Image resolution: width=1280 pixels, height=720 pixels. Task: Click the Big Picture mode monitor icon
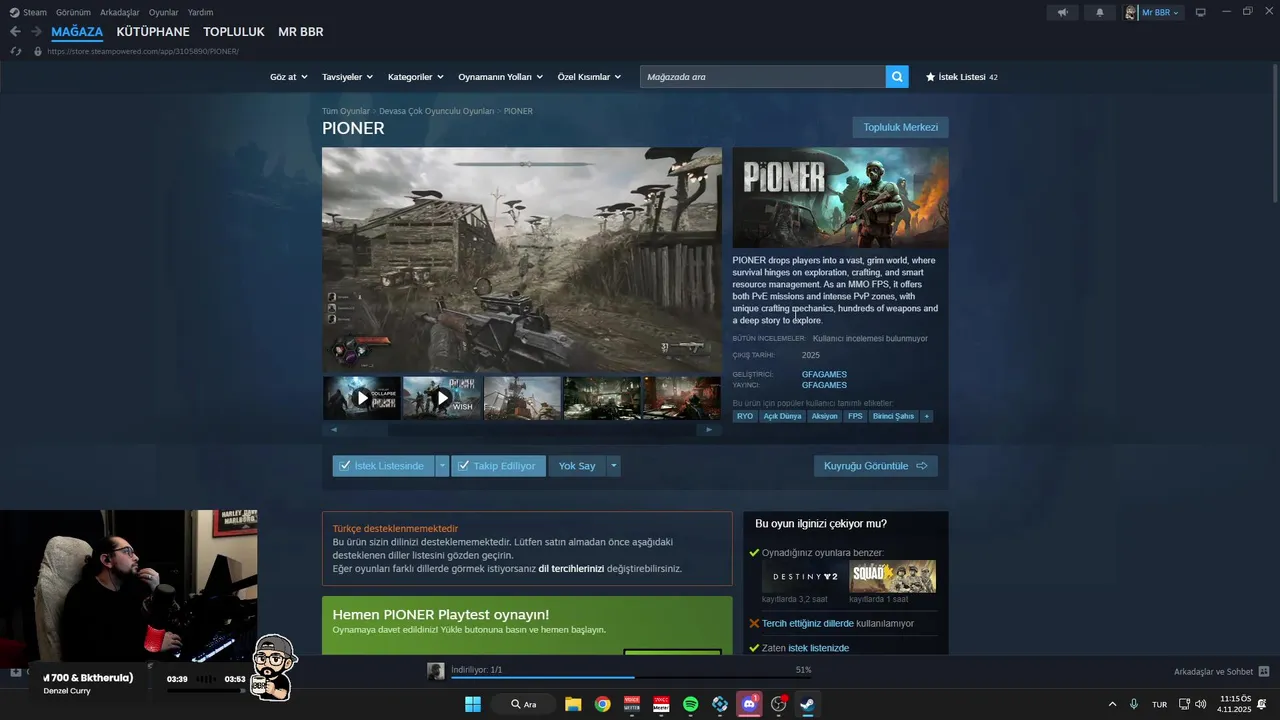(x=1200, y=13)
